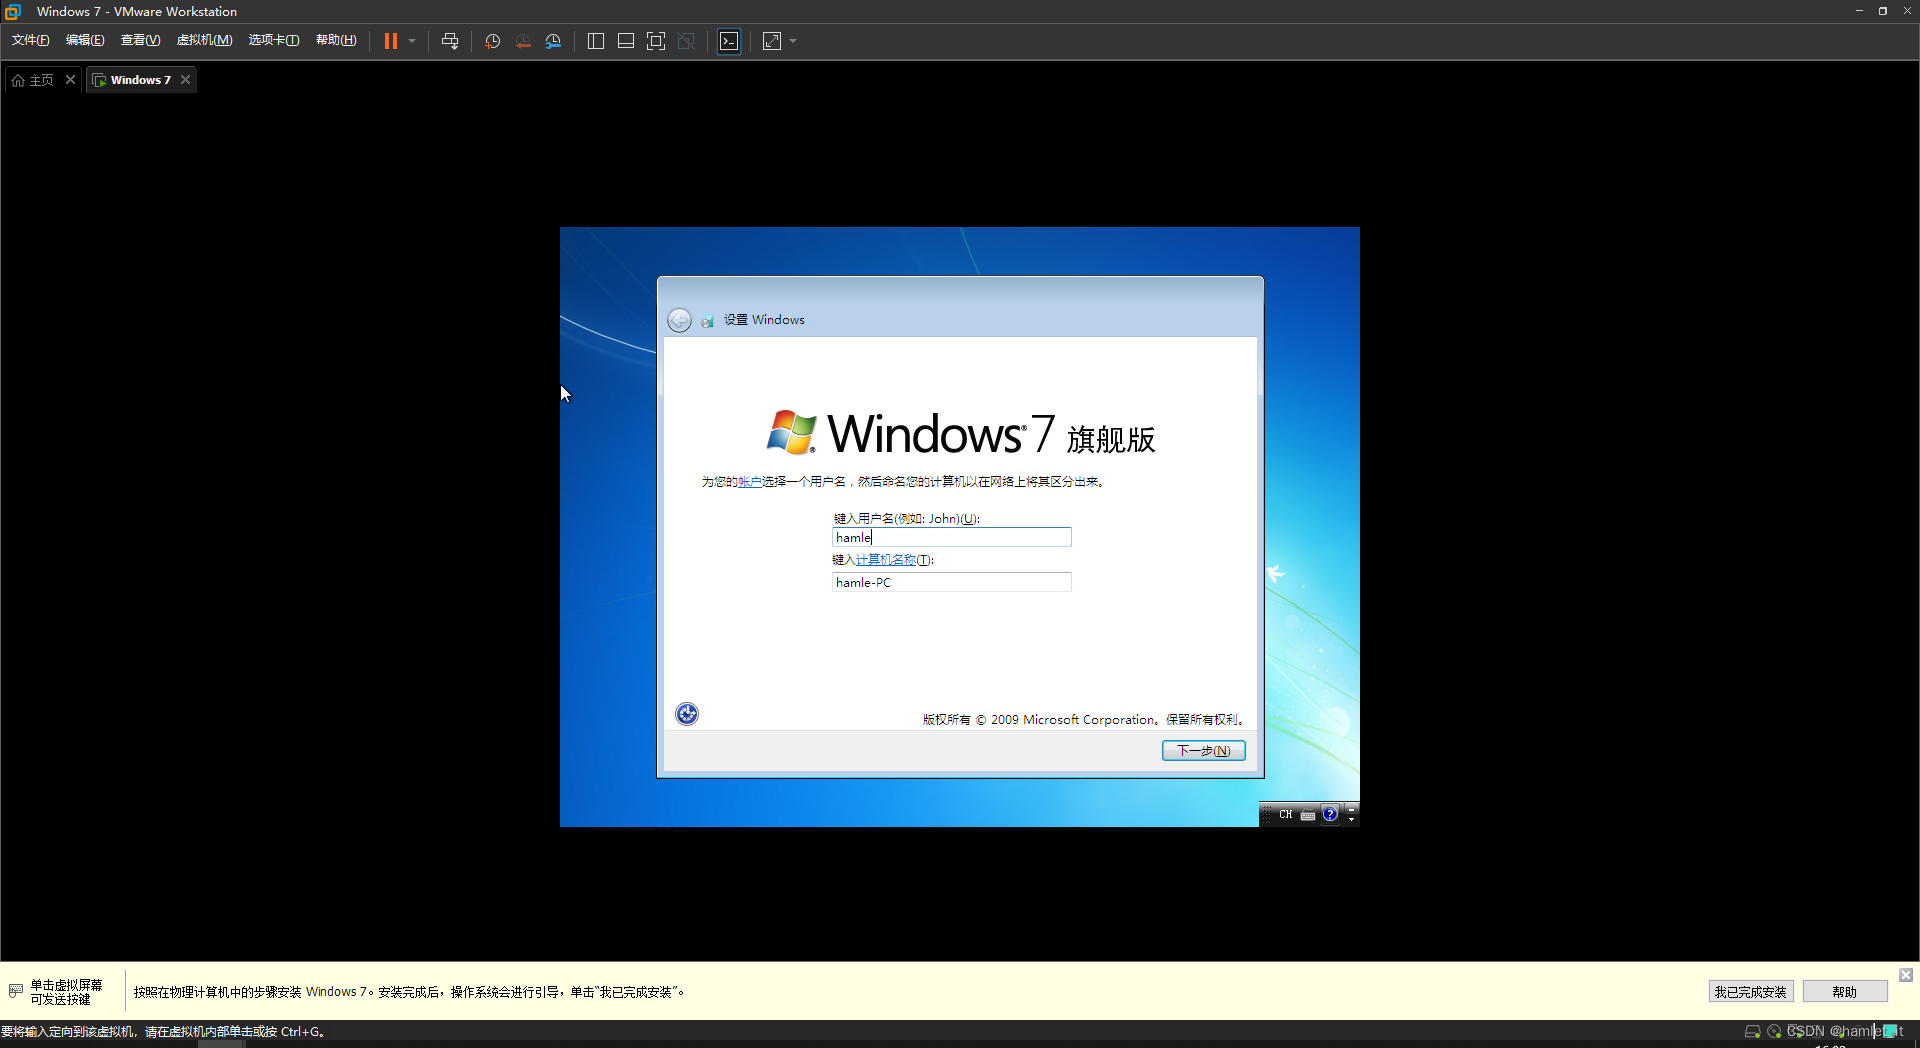Screen dimensions: 1920x1048
Task: Close the Windows 7 tab
Action: [185, 80]
